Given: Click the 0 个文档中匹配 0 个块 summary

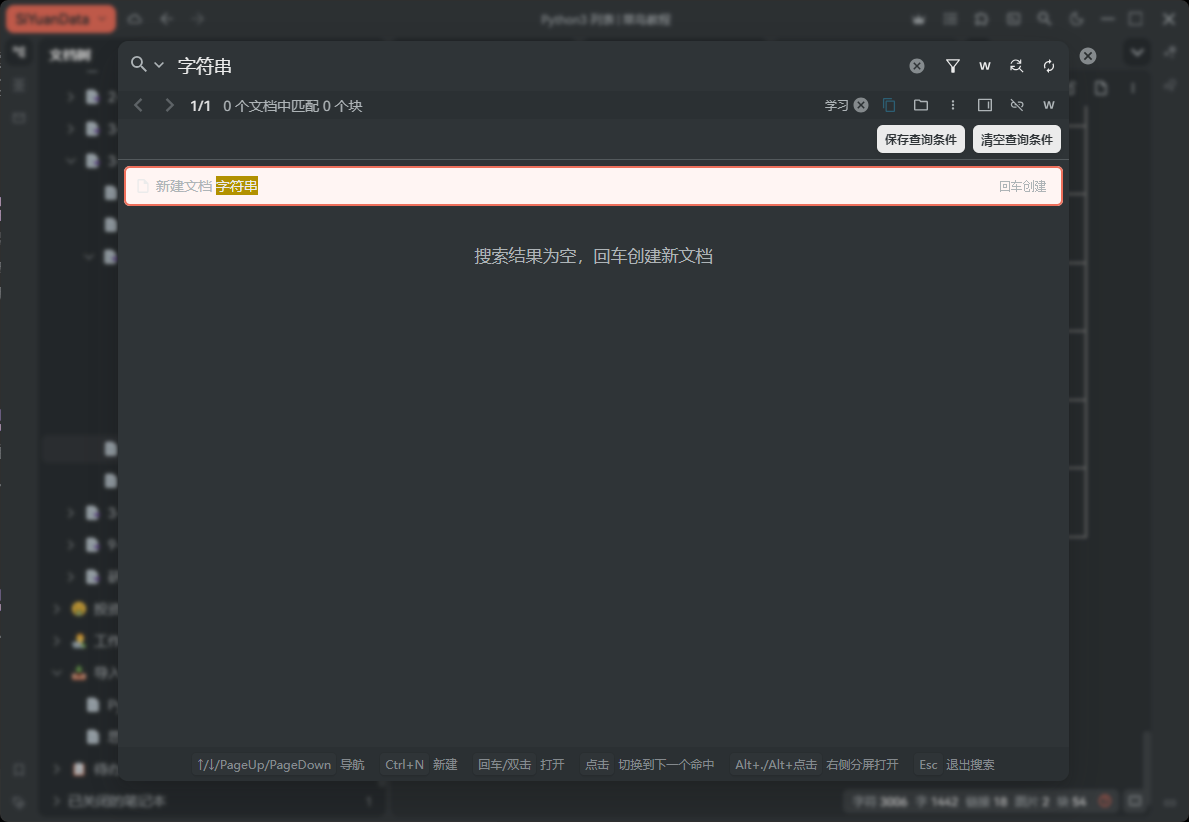Looking at the screenshot, I should [x=293, y=106].
